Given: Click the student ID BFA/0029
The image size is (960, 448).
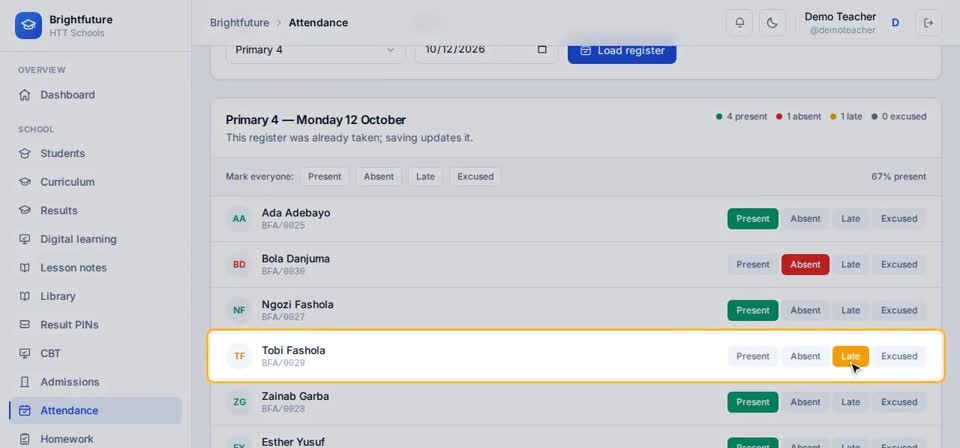Looking at the screenshot, I should coord(283,364).
